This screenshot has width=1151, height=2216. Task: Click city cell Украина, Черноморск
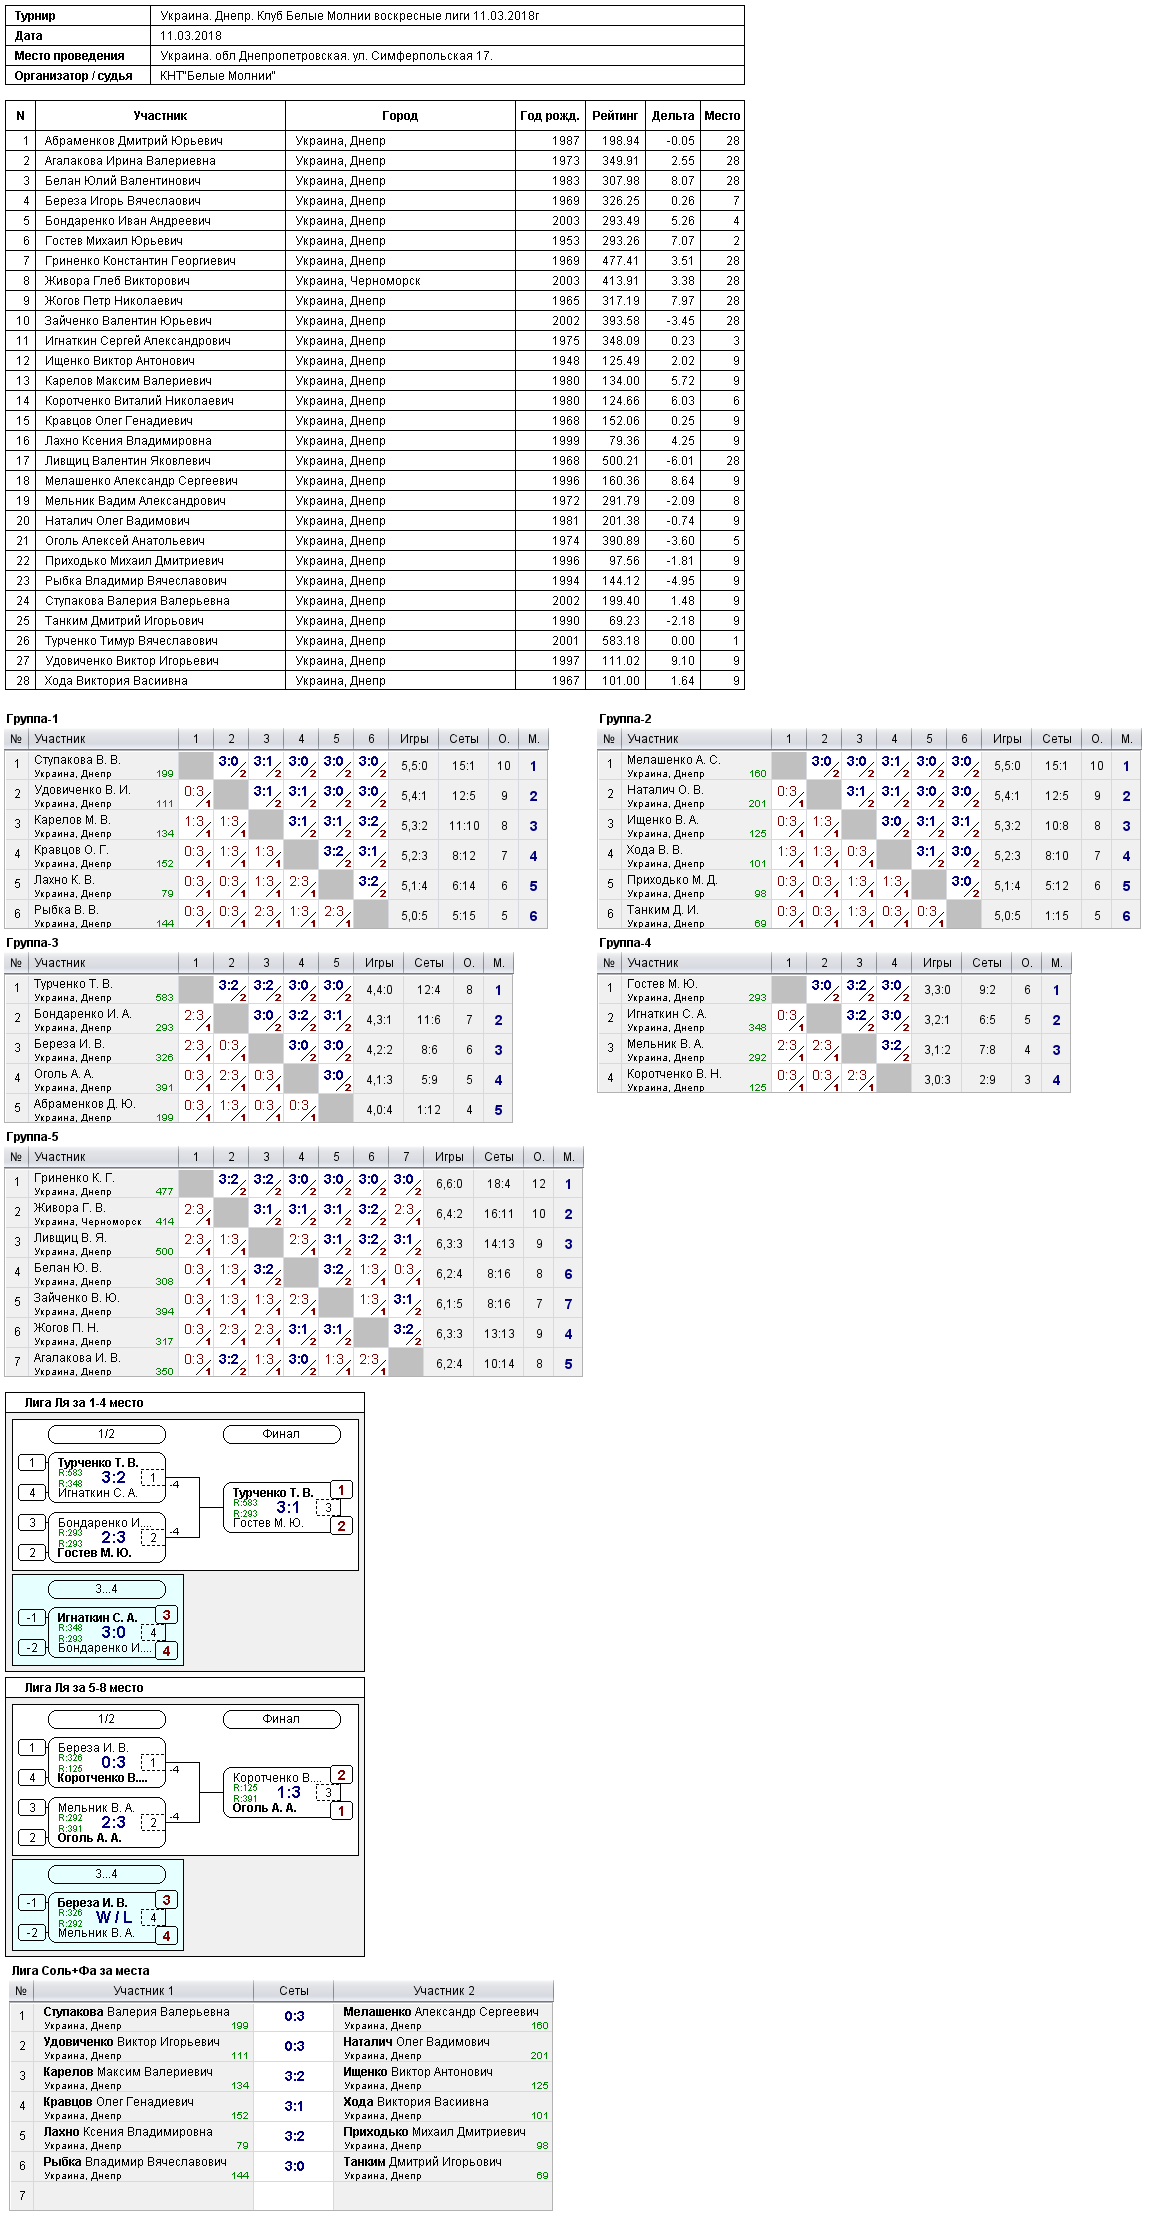(x=358, y=281)
